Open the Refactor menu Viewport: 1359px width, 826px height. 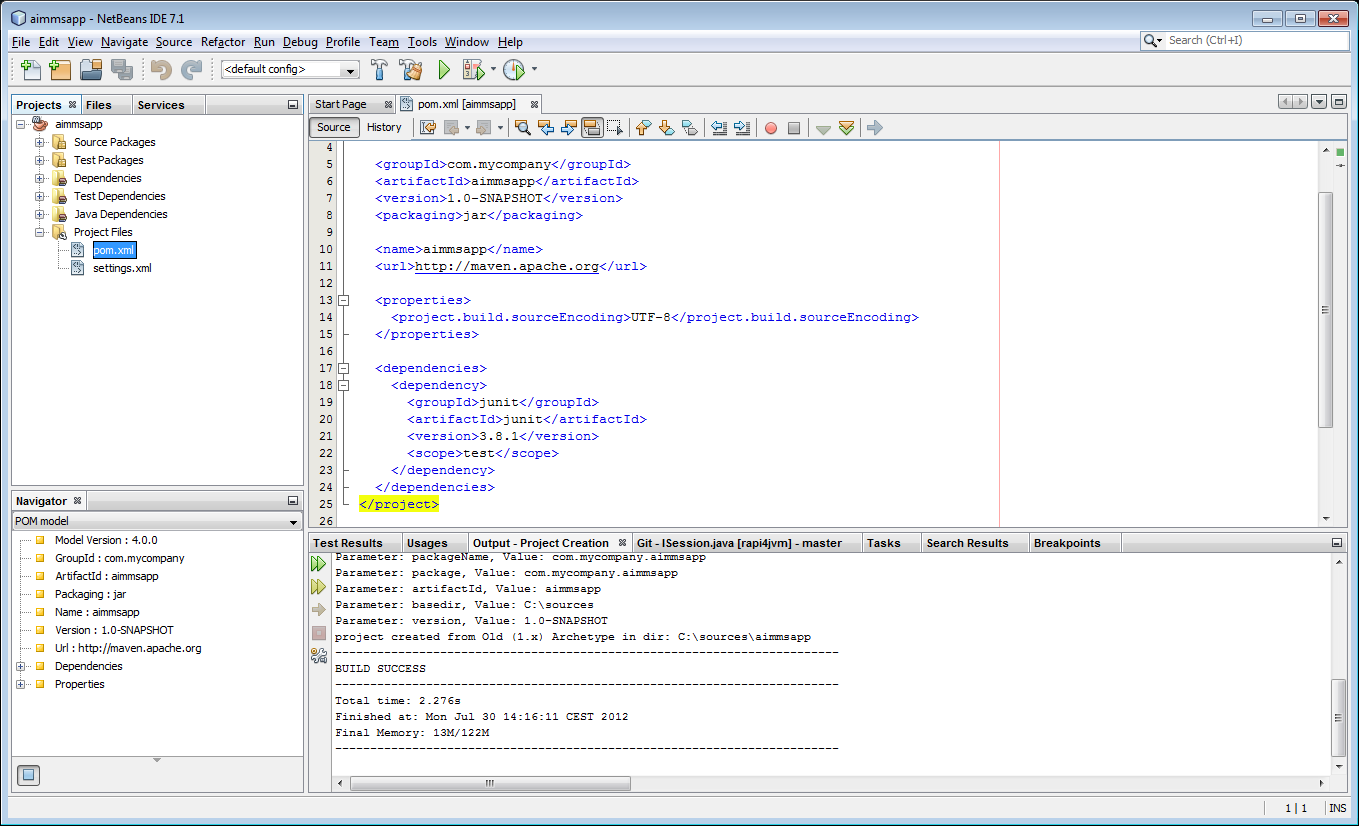[x=223, y=42]
